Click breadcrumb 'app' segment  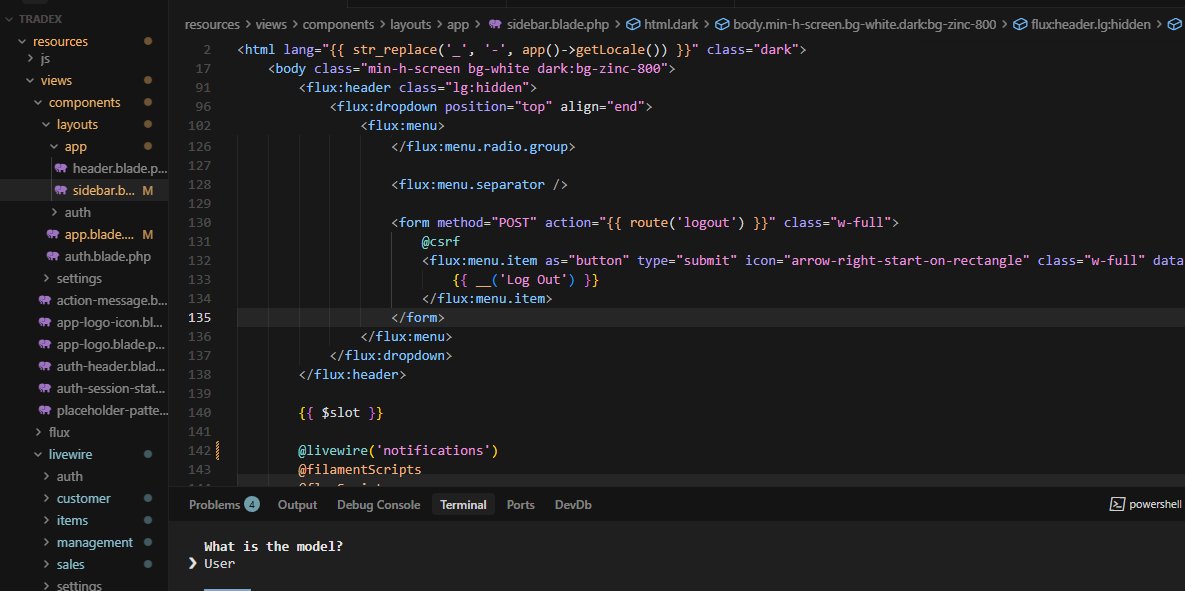click(458, 24)
